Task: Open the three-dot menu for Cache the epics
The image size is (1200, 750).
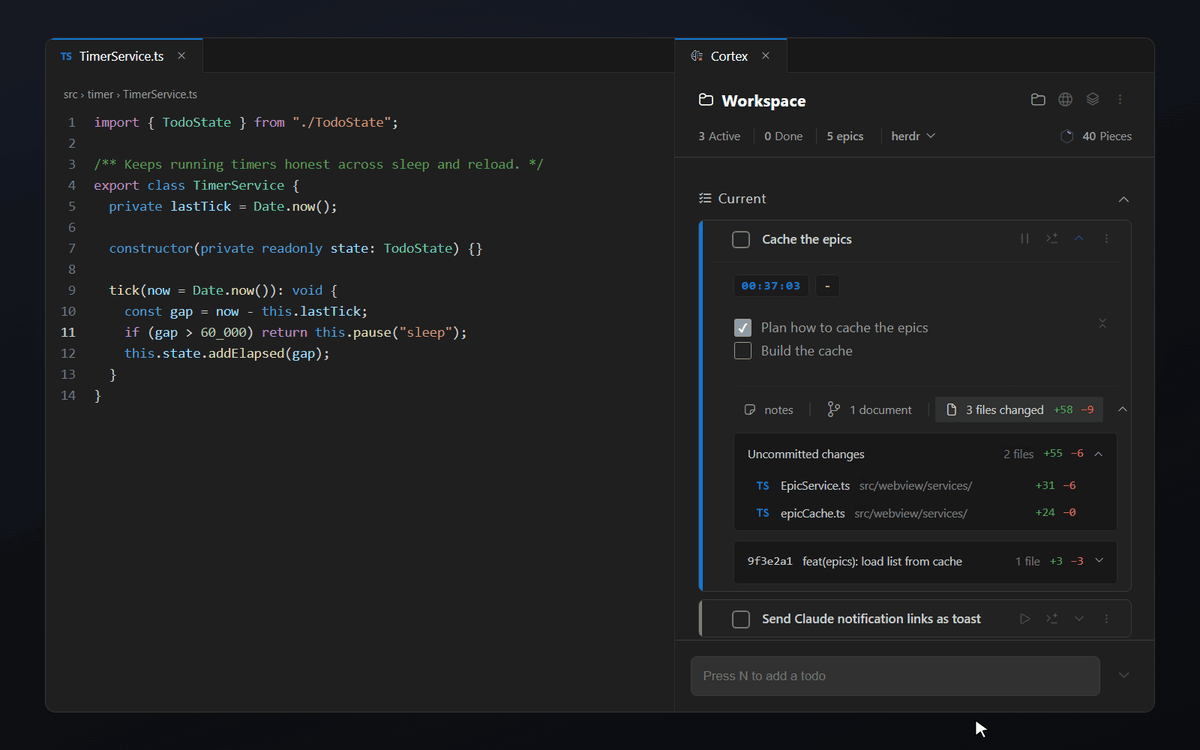Action: (x=1106, y=239)
